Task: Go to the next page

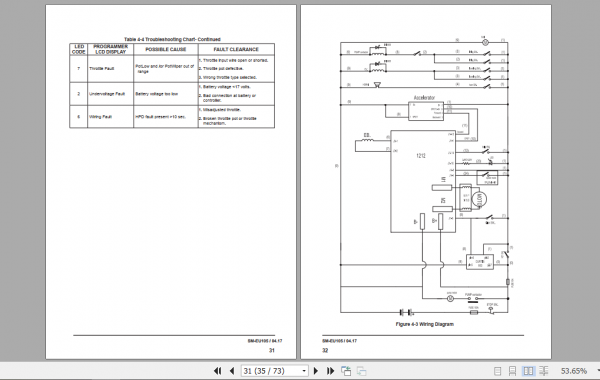Action: 316,371
